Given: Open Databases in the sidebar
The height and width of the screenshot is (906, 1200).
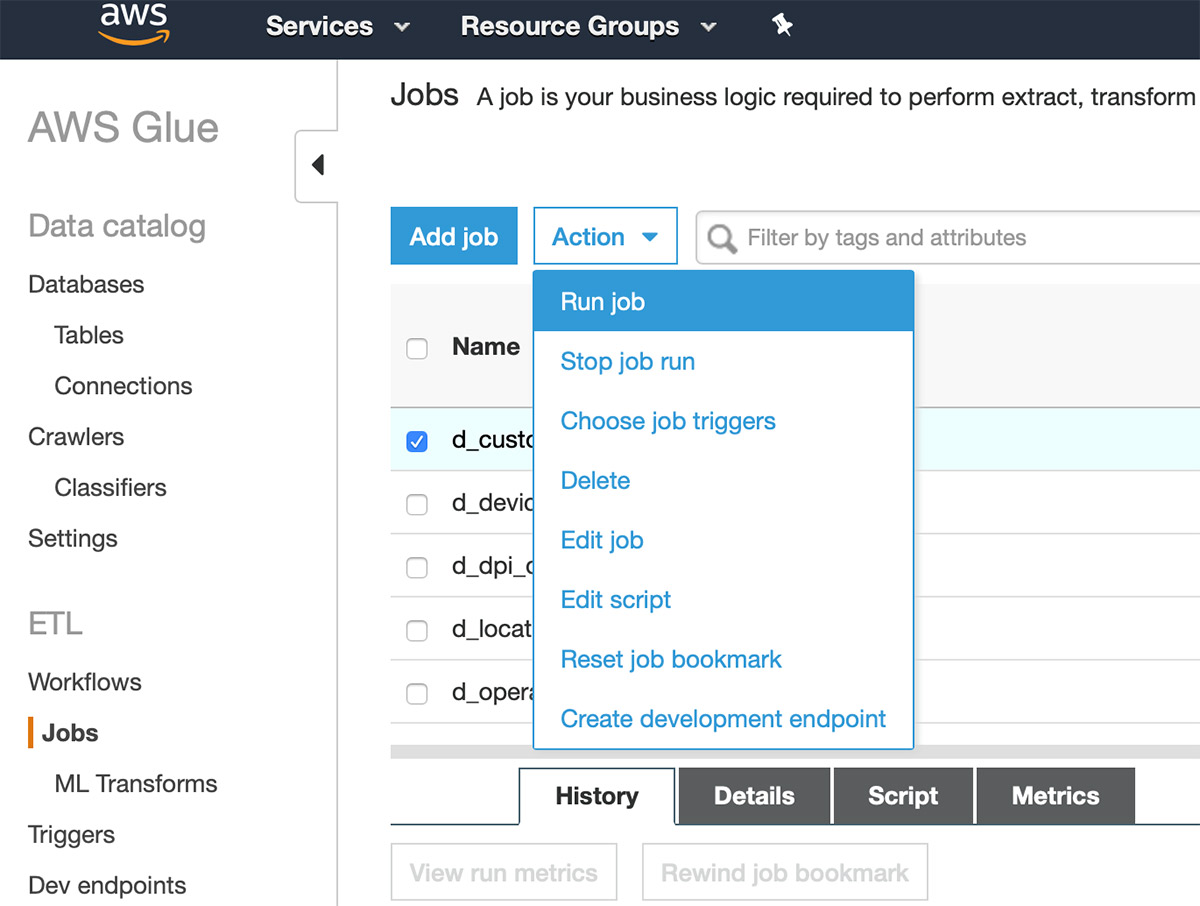Looking at the screenshot, I should pos(86,285).
